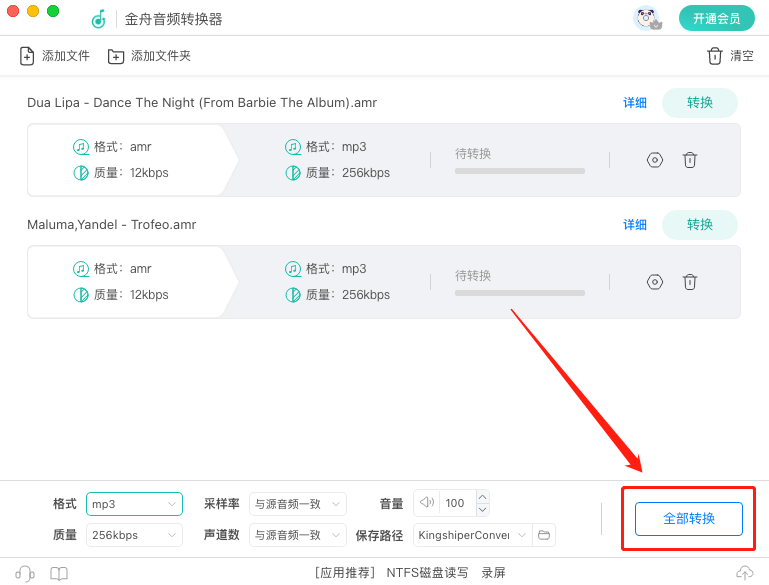Select the Dua Lipa Dance The Night filename
This screenshot has width=769, height=585.
click(x=202, y=102)
